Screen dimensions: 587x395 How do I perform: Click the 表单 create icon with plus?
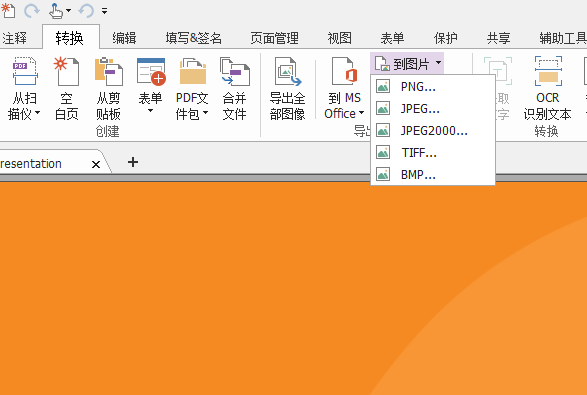(151, 71)
